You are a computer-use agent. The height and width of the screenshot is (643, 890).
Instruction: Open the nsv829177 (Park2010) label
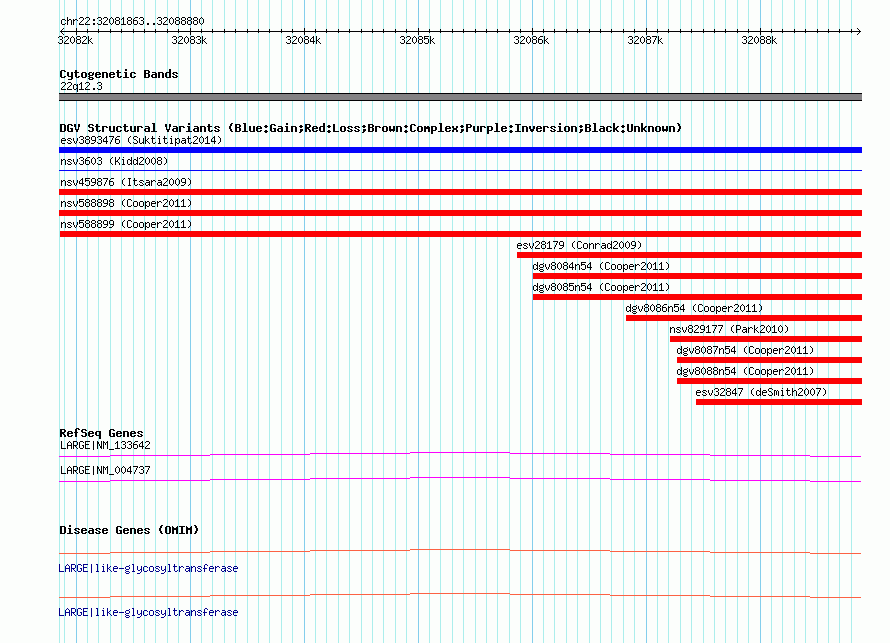pos(729,329)
